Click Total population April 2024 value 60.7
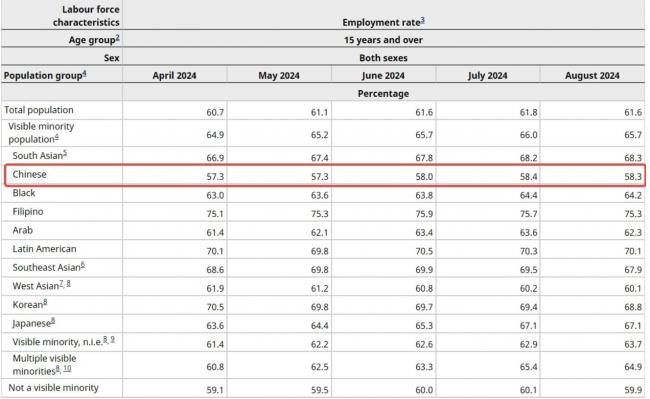The height and width of the screenshot is (399, 650). [x=215, y=112]
